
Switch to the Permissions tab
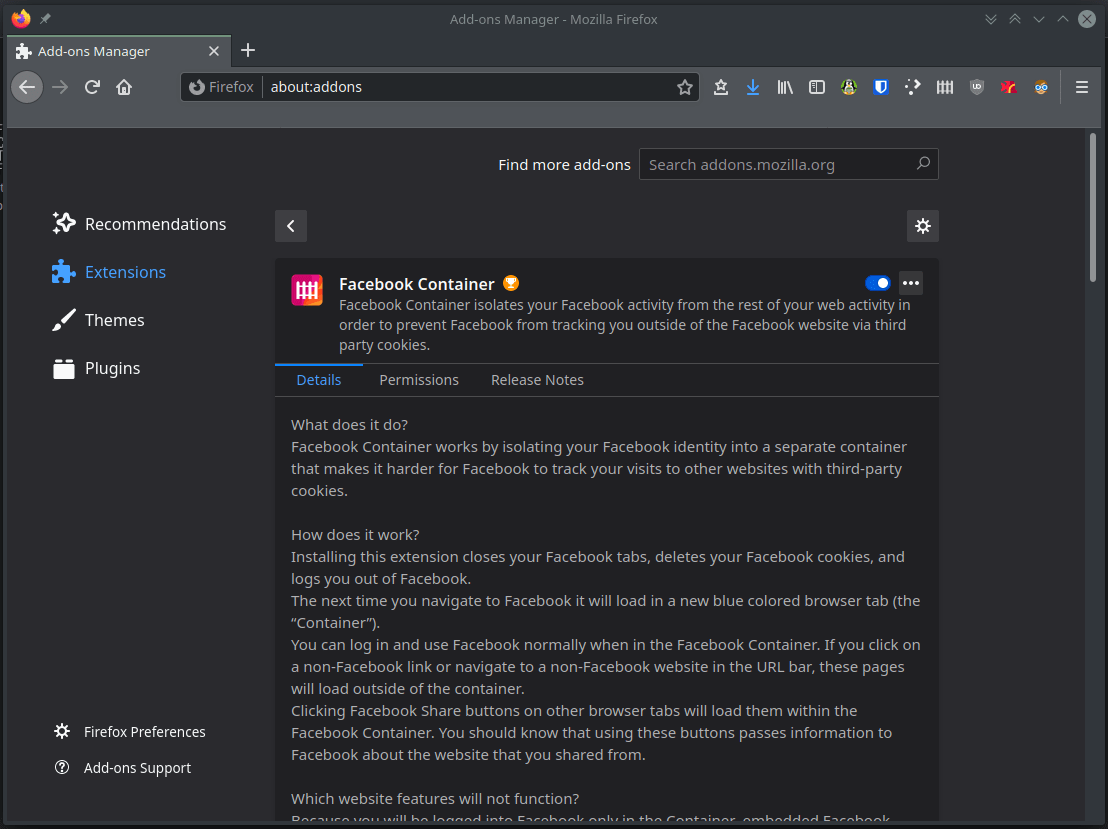pos(419,380)
